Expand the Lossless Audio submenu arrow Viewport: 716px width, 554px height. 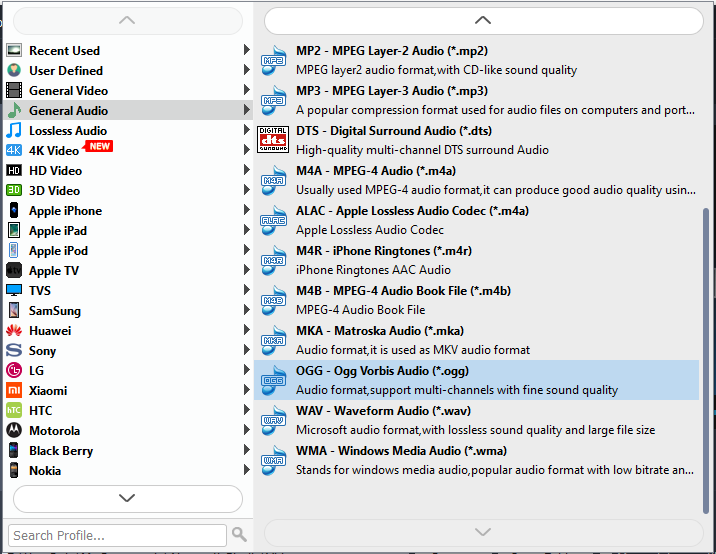coord(247,130)
